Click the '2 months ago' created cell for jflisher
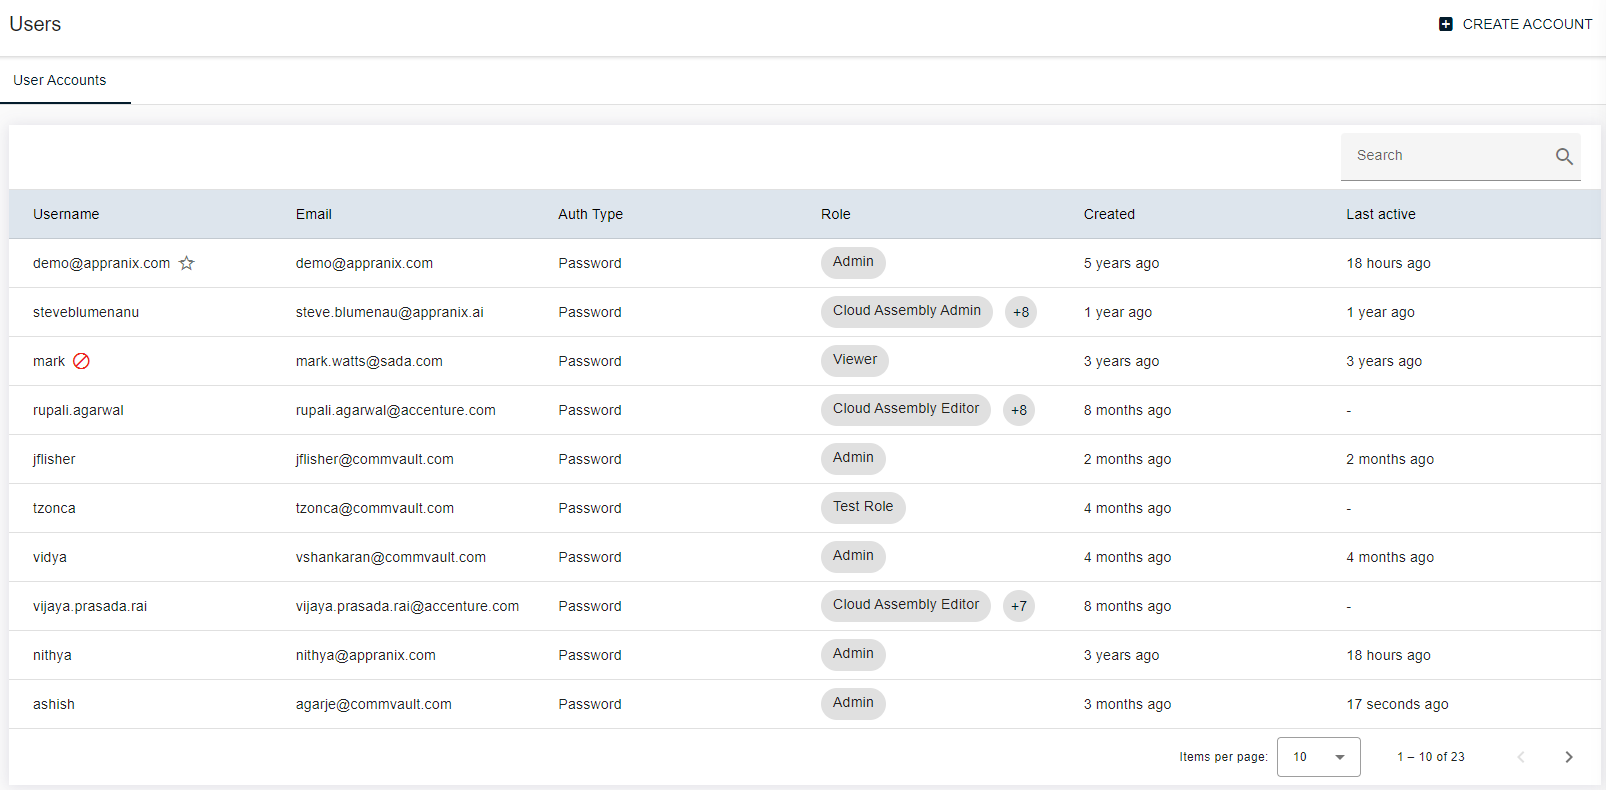This screenshot has height=790, width=1606. (x=1127, y=459)
